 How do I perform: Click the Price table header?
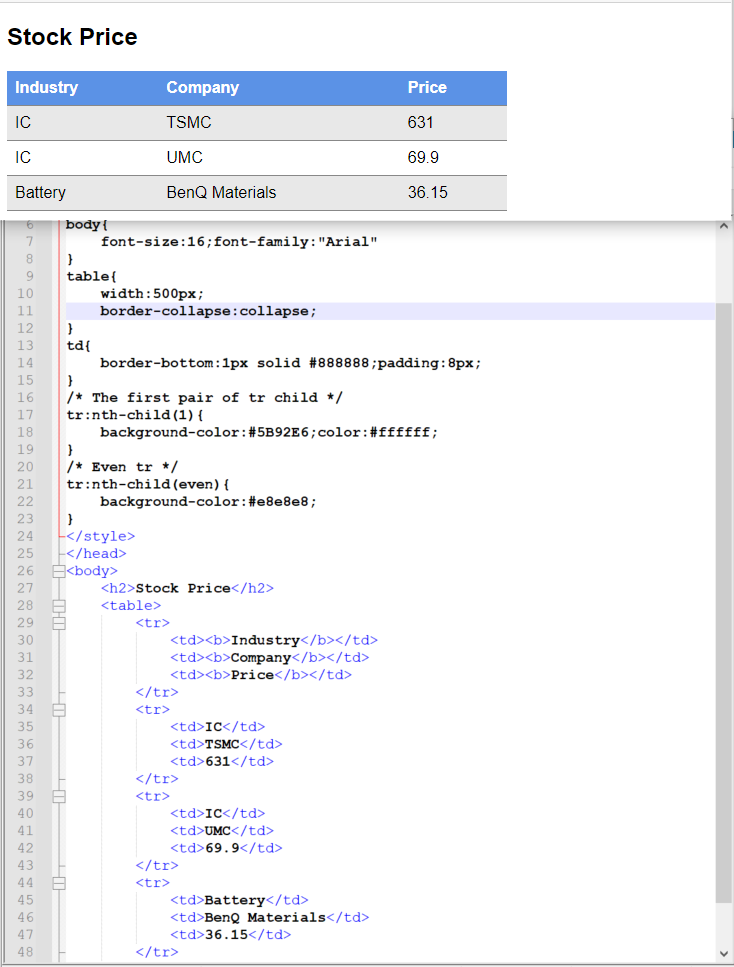pos(427,88)
